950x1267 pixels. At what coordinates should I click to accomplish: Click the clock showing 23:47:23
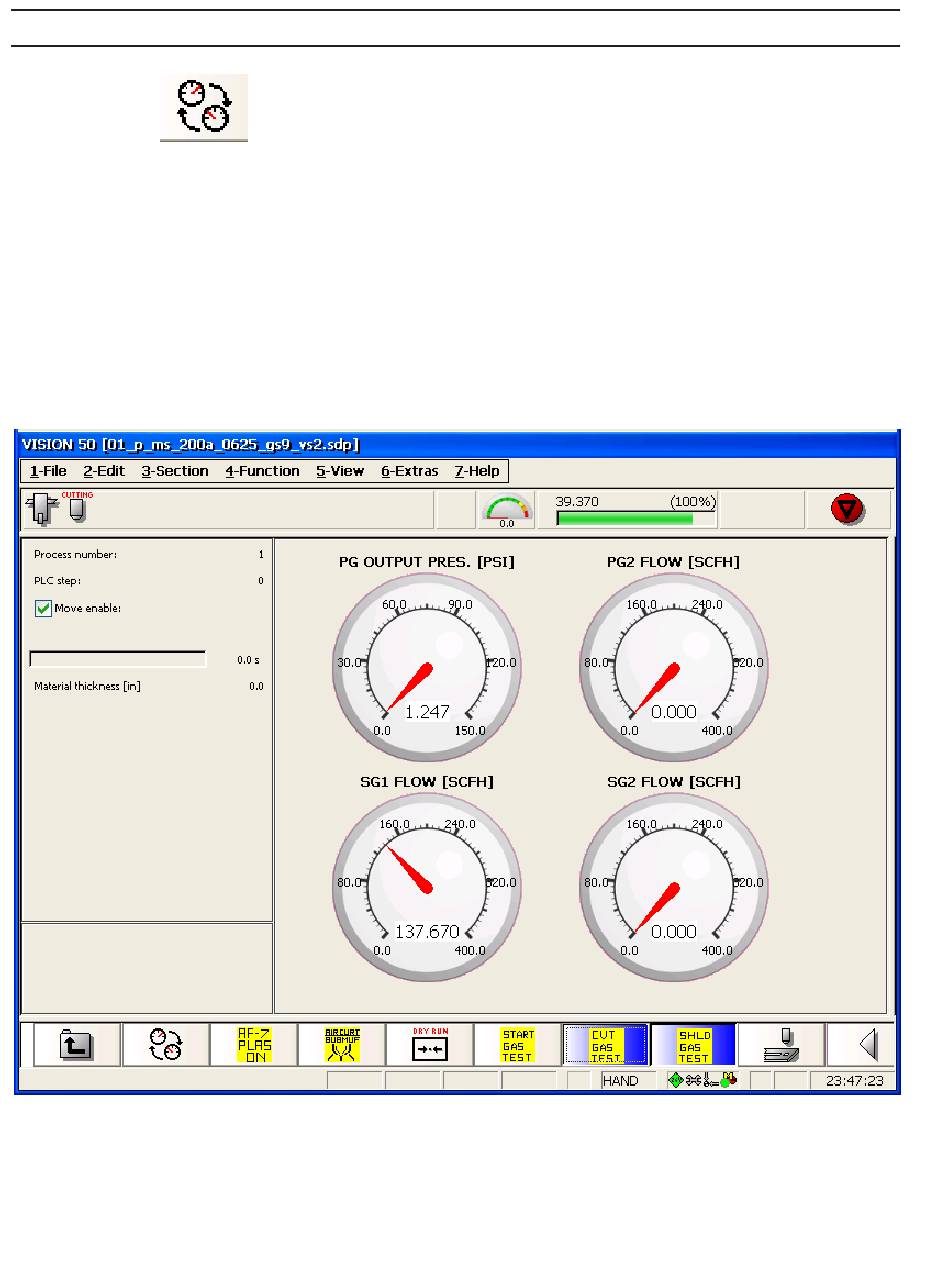pos(853,1081)
